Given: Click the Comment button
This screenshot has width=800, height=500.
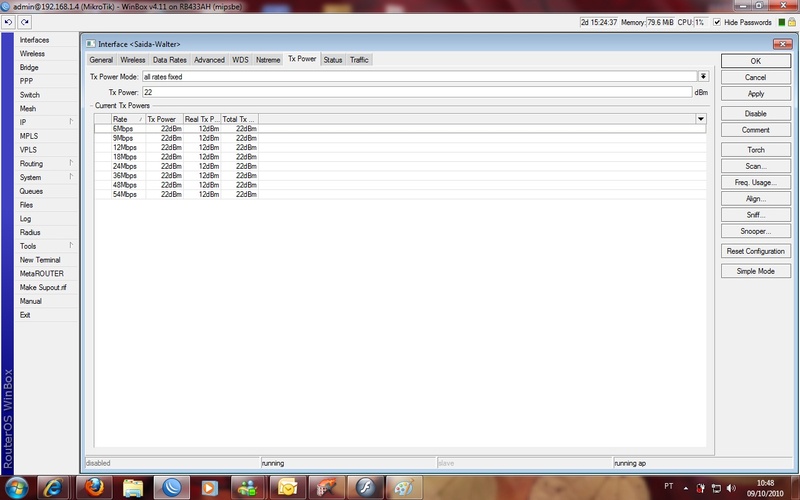Looking at the screenshot, I should 756,130.
